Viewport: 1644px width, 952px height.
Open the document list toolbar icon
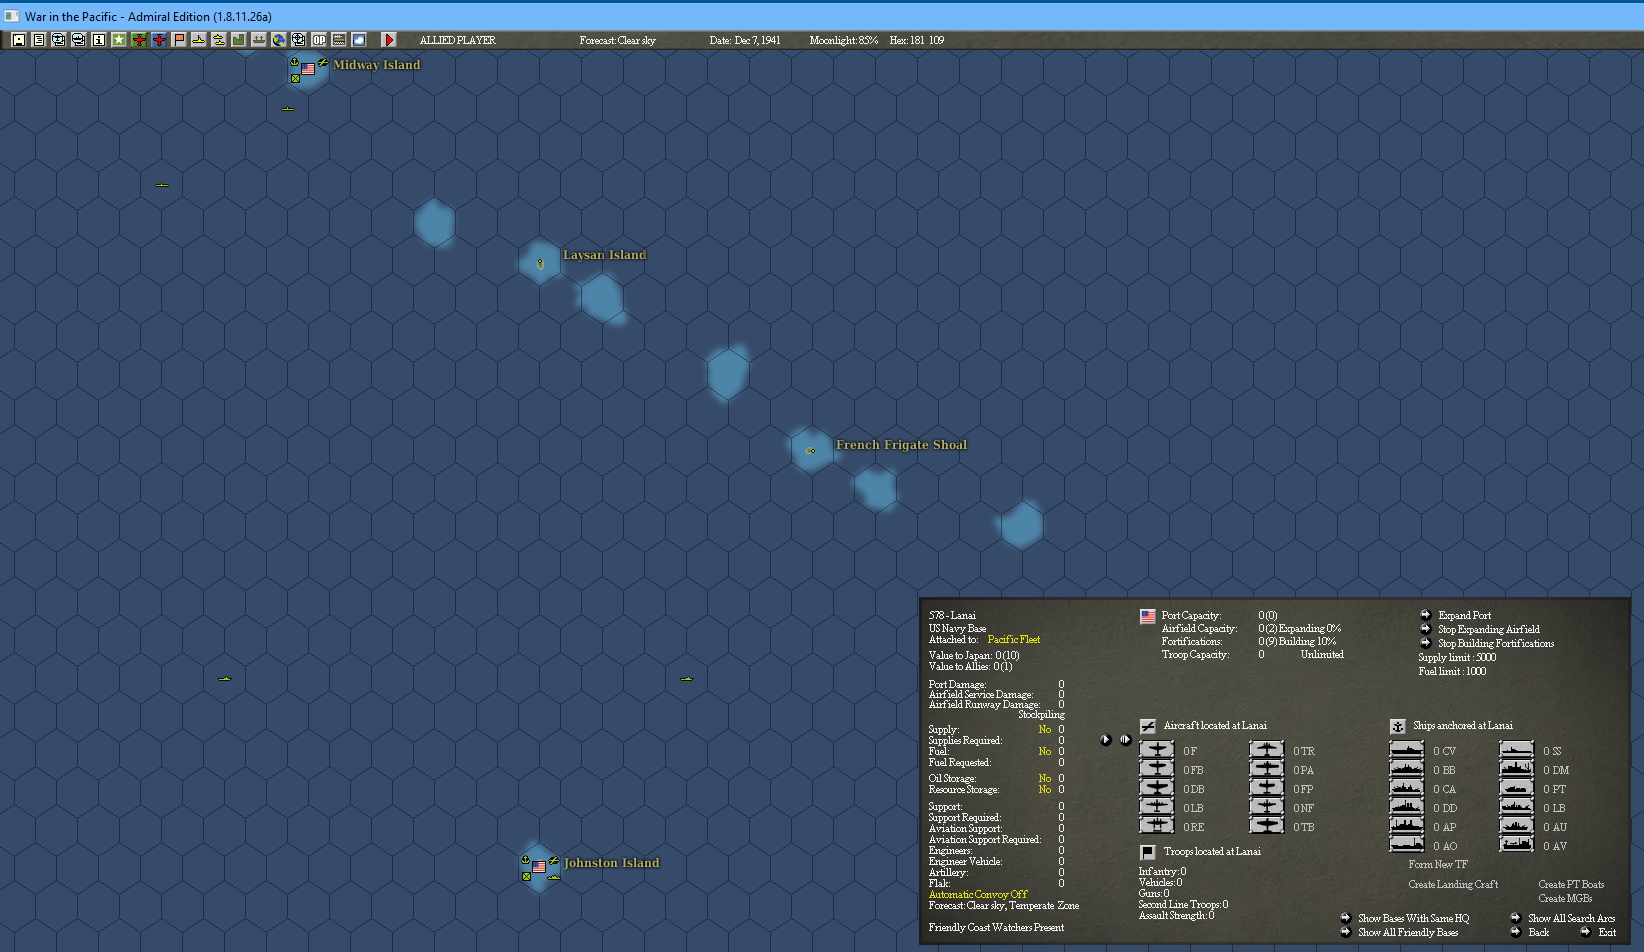39,40
